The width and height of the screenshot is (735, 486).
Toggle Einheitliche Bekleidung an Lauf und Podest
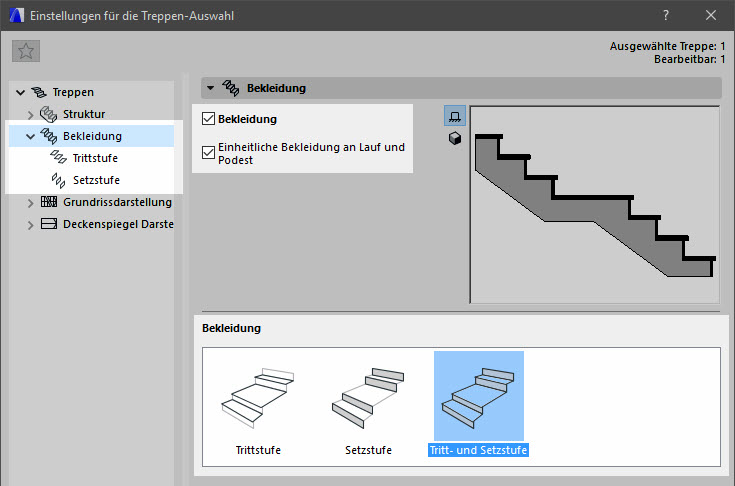(x=209, y=152)
